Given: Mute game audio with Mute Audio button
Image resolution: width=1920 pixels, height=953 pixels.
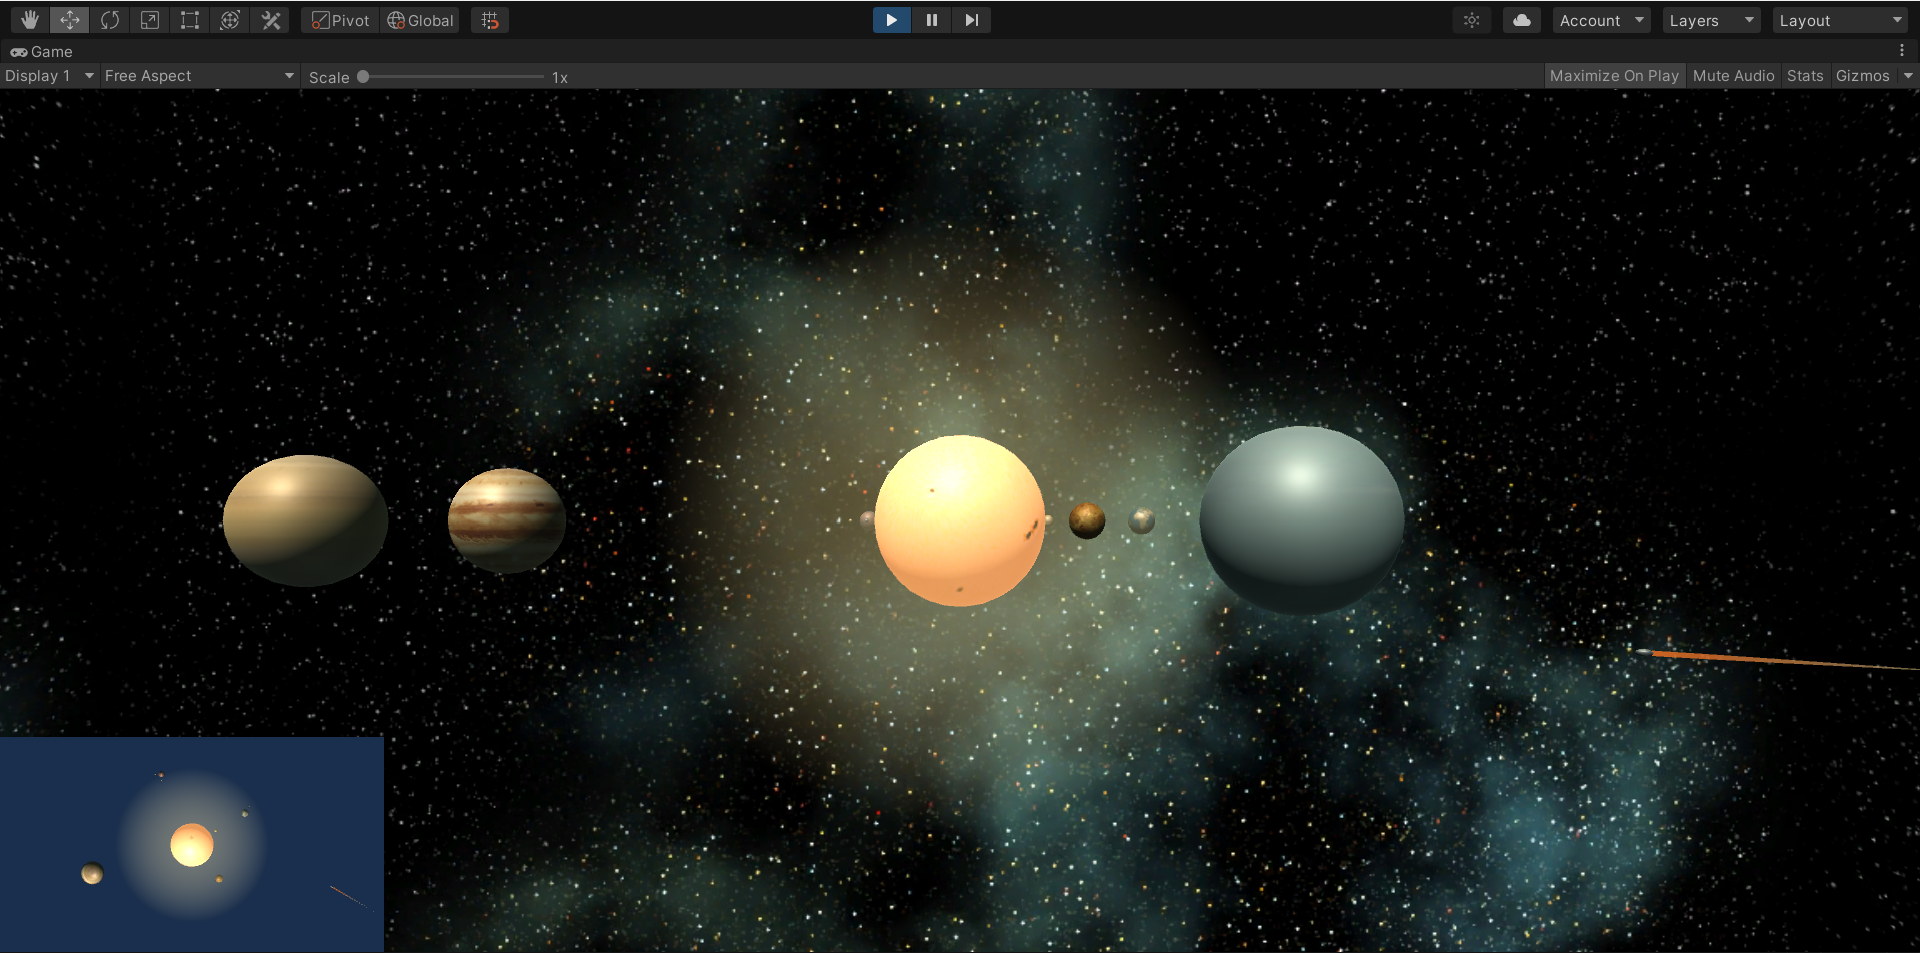Looking at the screenshot, I should pos(1733,75).
